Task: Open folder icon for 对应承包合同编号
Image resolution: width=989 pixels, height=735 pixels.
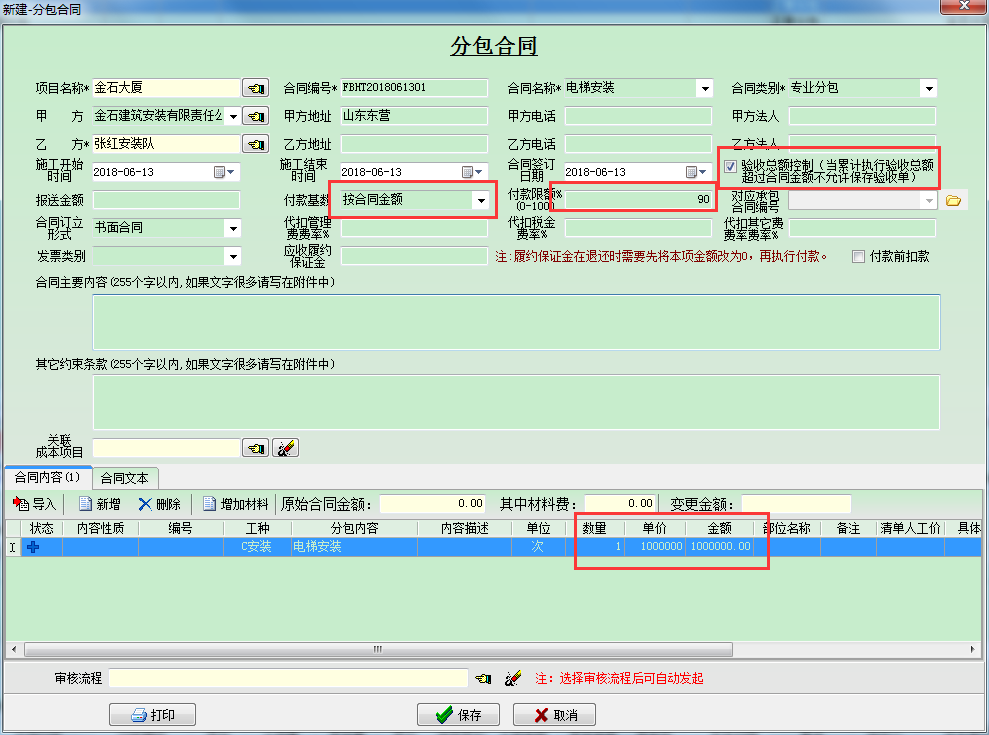Action: tap(953, 201)
